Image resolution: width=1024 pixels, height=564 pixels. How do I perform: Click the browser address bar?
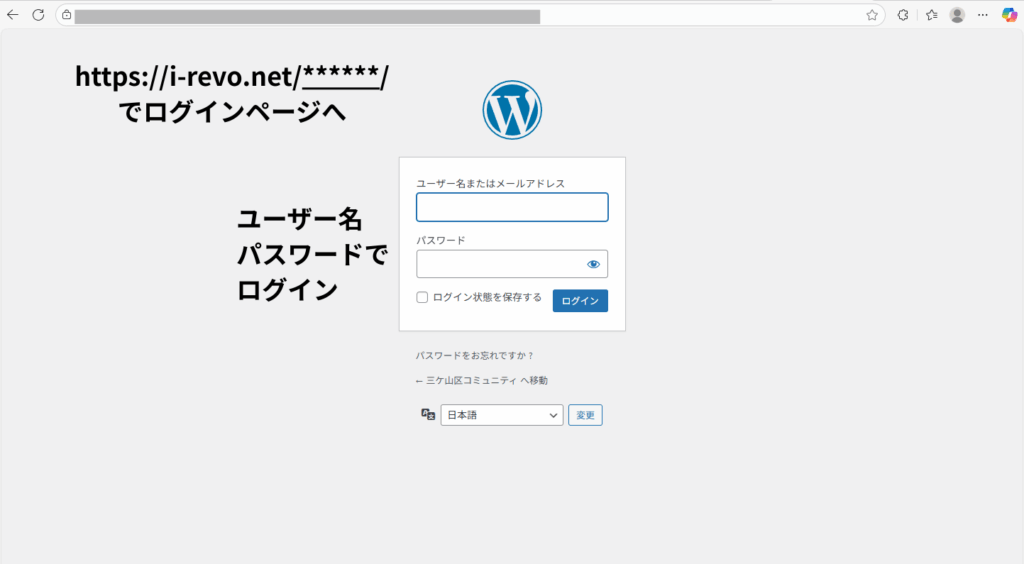tap(470, 15)
